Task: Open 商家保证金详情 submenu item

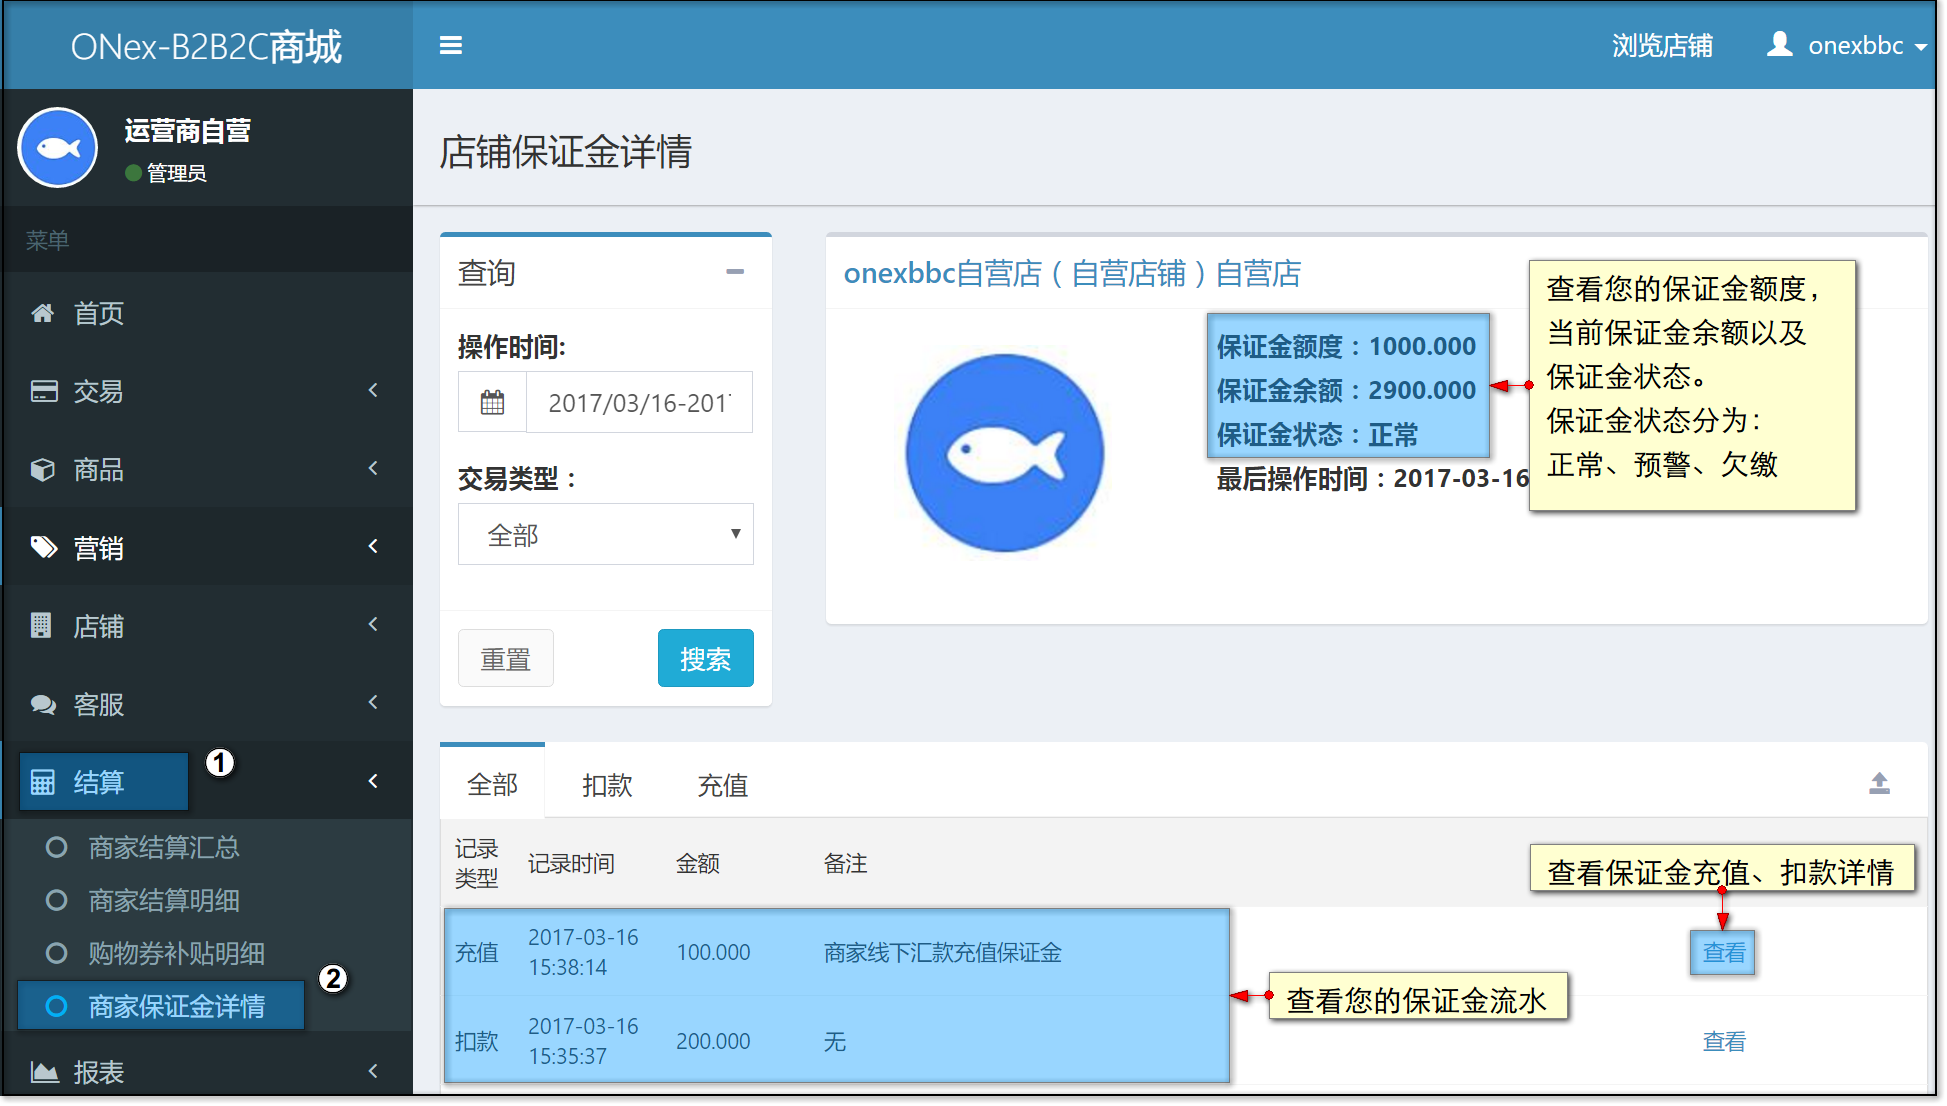Action: click(x=177, y=1006)
